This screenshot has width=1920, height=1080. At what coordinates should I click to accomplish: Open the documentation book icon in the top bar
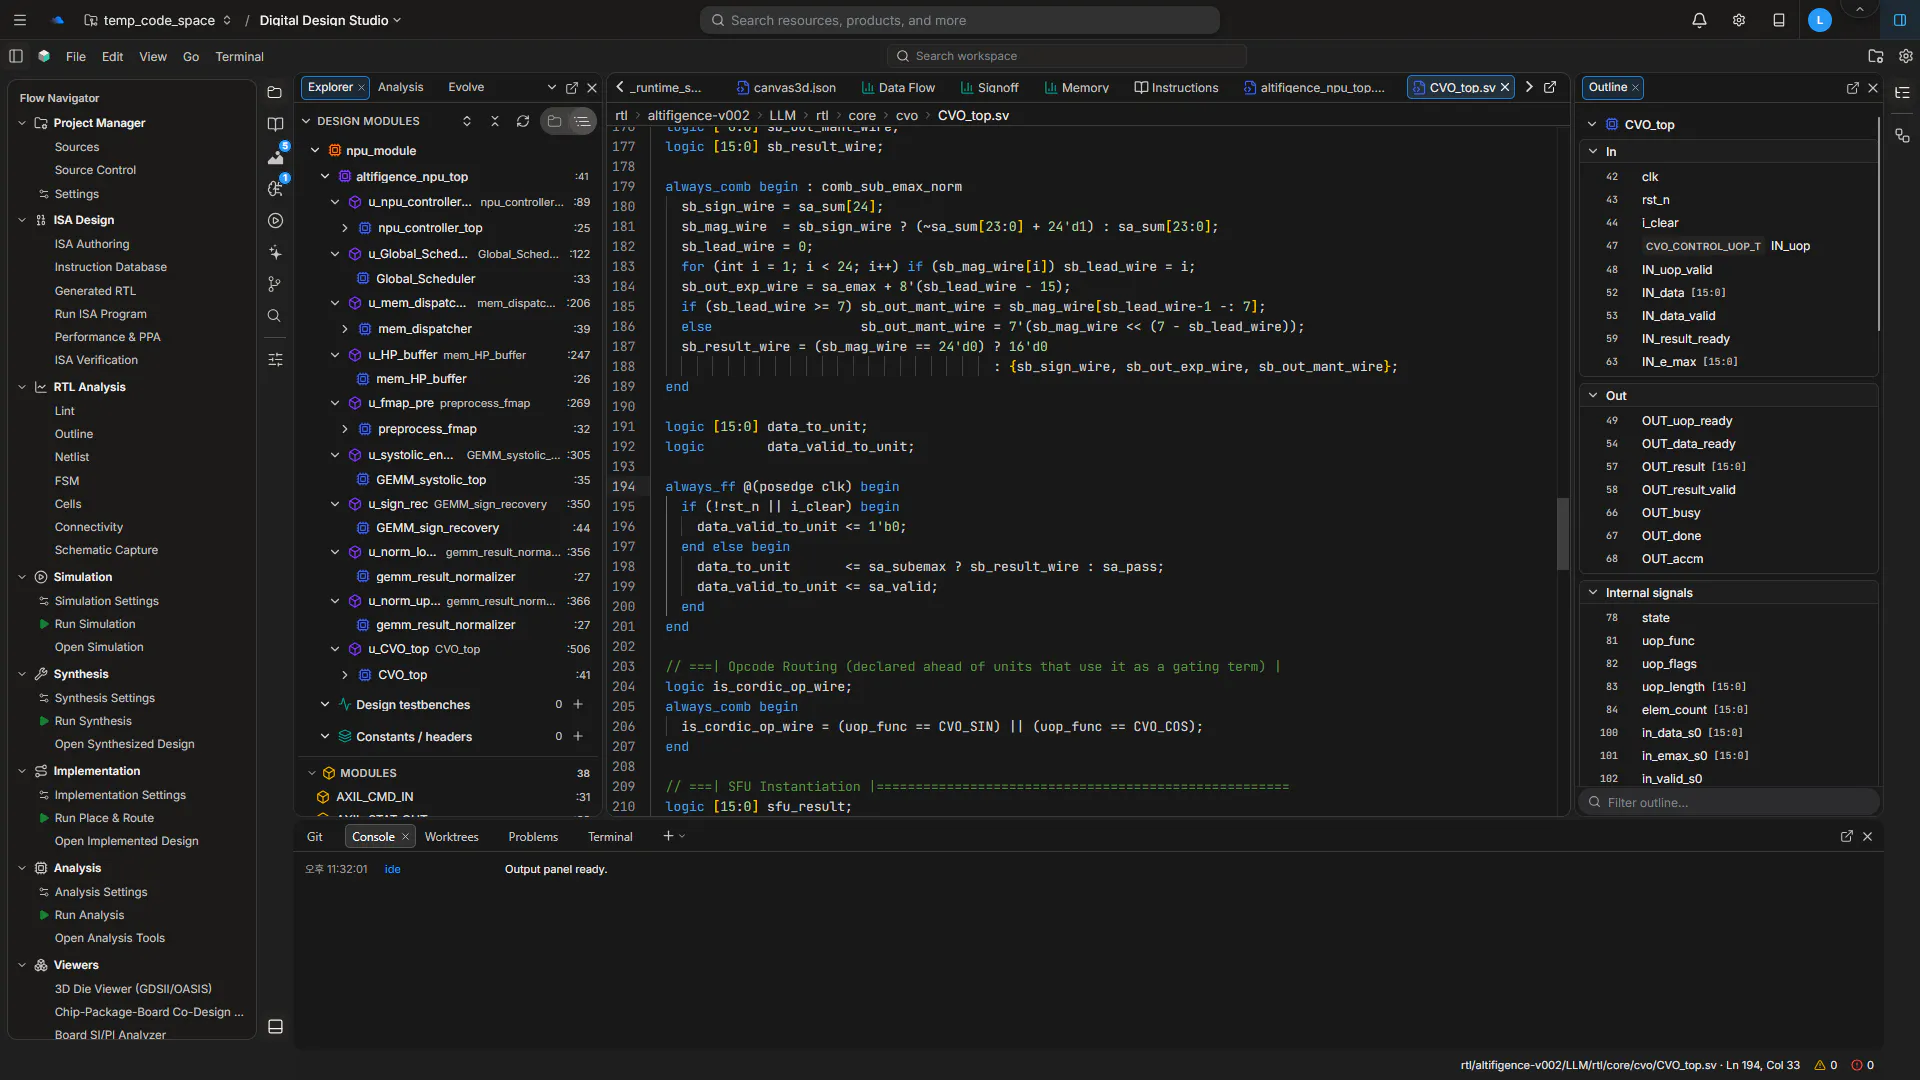[x=1779, y=20]
